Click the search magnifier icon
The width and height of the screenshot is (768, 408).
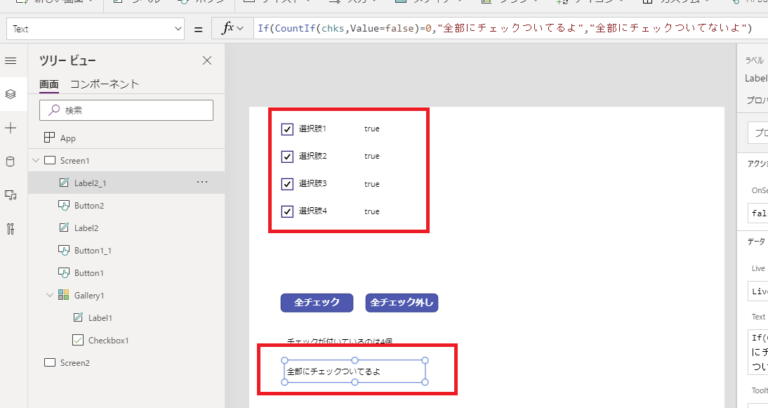click(x=54, y=110)
